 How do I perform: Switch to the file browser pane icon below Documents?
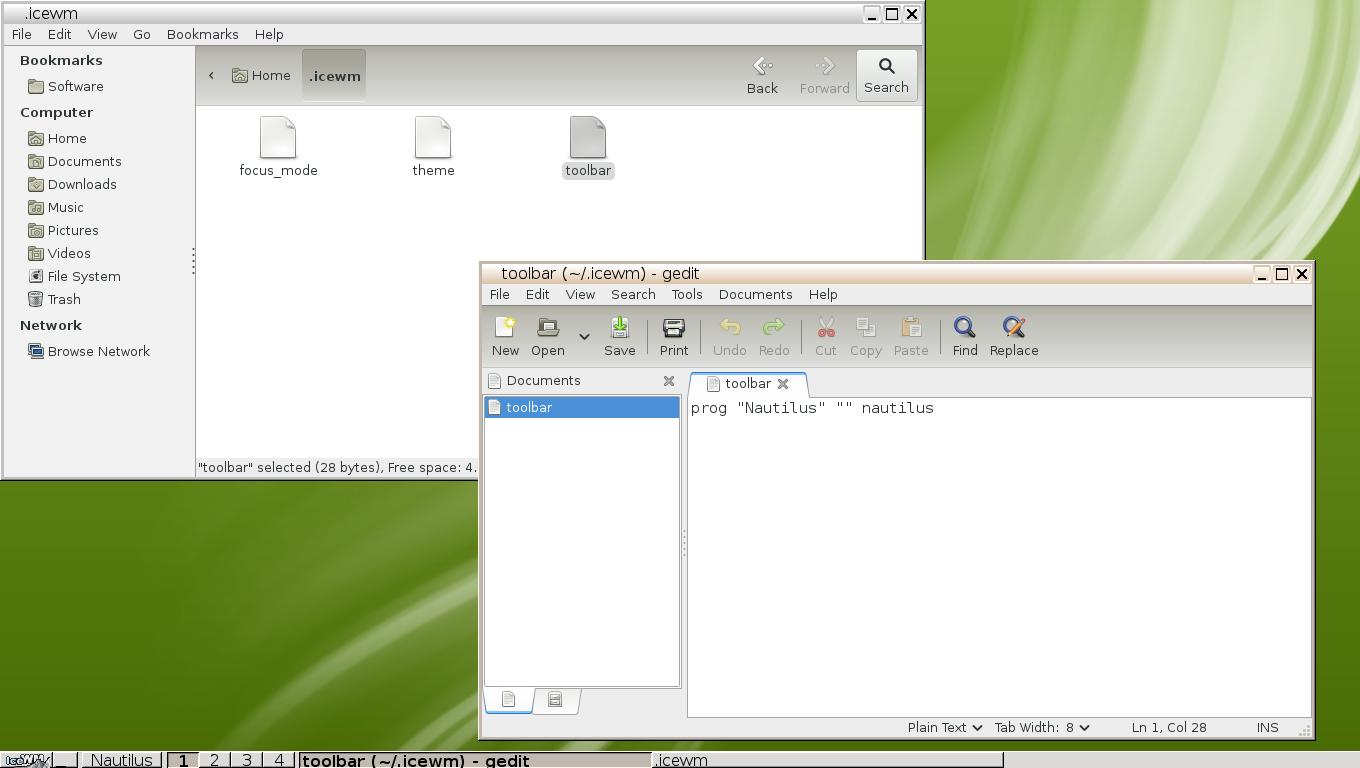[x=554, y=700]
